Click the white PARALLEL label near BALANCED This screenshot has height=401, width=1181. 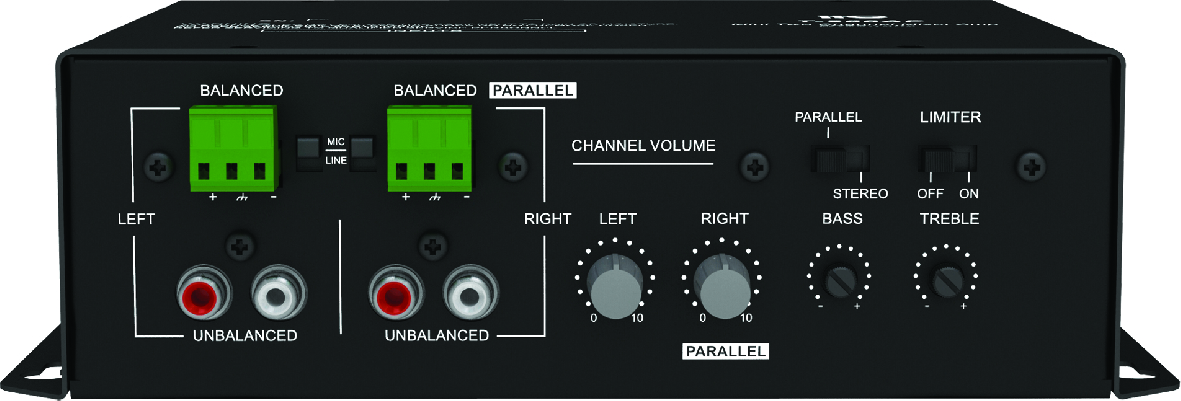[x=533, y=90]
